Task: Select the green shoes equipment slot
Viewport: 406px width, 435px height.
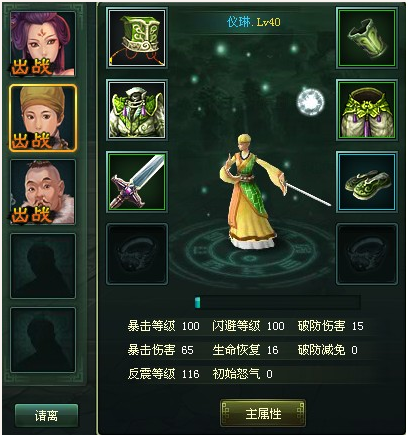Action: click(x=367, y=182)
